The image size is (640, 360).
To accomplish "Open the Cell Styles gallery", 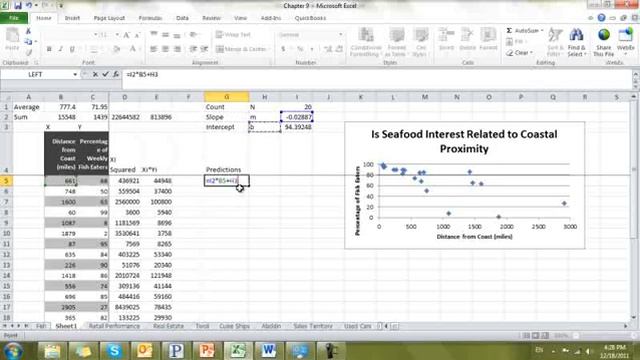I will pyautogui.click(x=420, y=42).
